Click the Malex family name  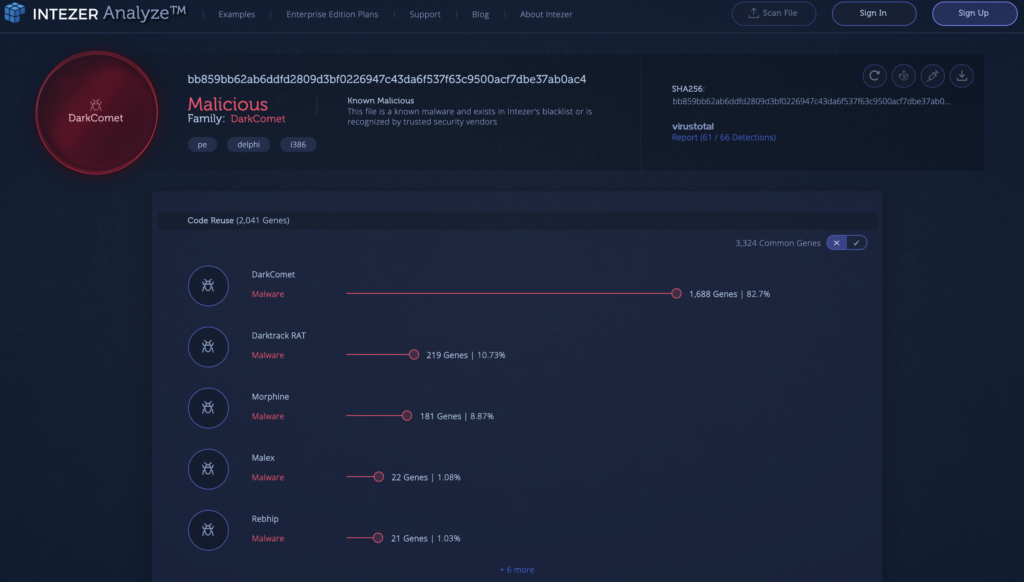pos(263,457)
